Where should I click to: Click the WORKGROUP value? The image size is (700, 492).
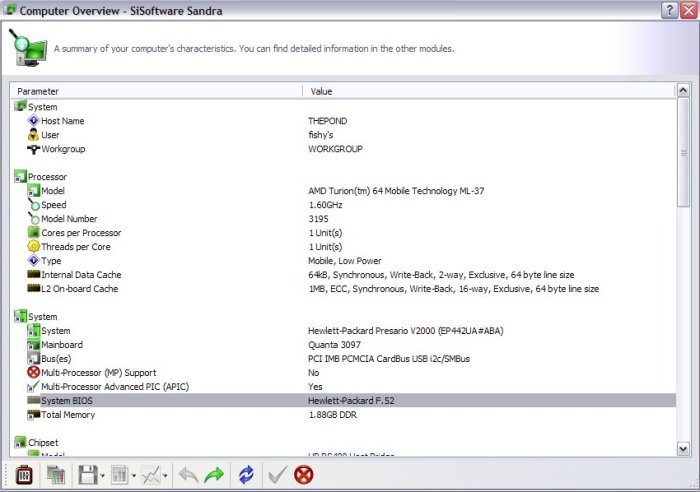point(335,149)
